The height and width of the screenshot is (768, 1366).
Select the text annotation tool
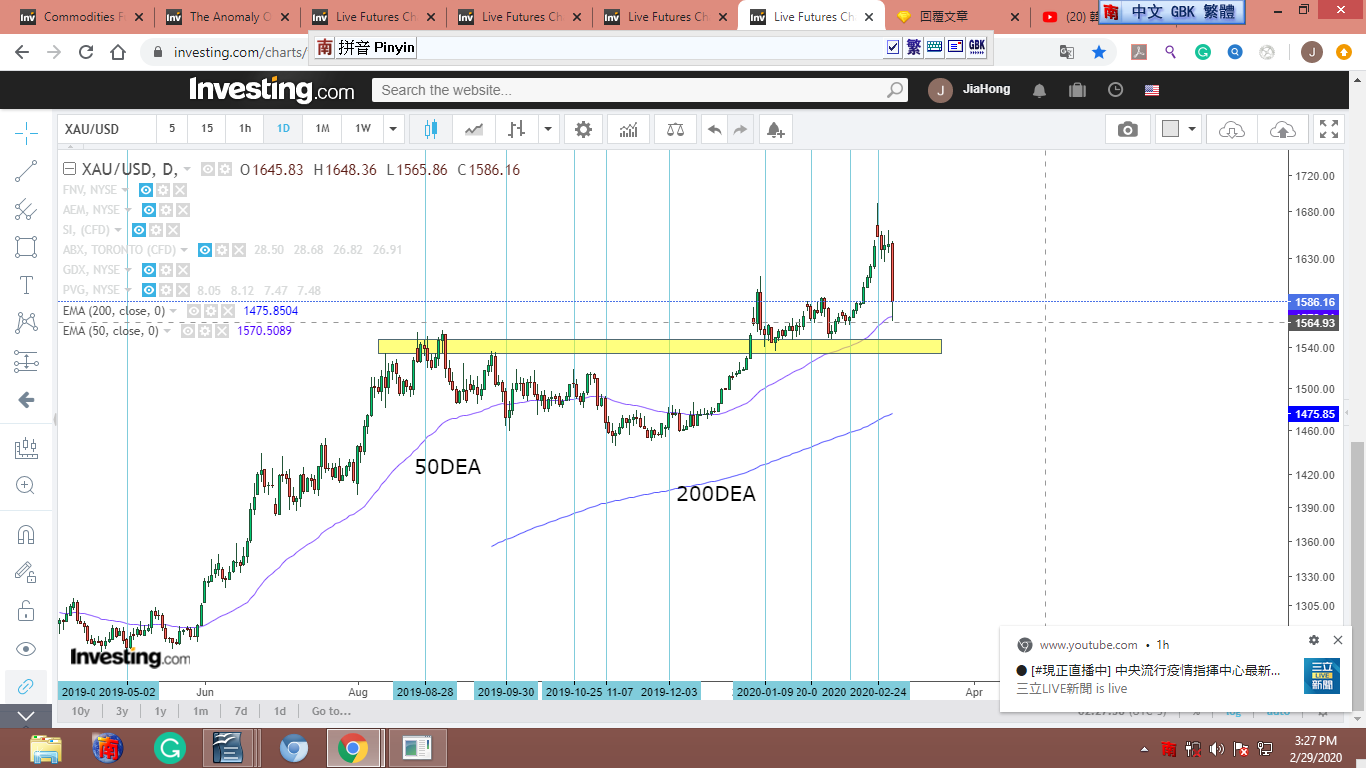tap(26, 285)
